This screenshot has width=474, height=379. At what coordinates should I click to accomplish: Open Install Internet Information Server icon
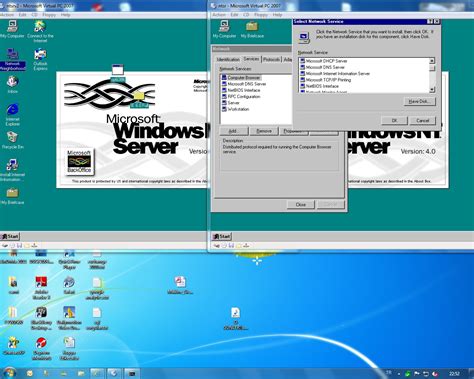click(x=12, y=170)
